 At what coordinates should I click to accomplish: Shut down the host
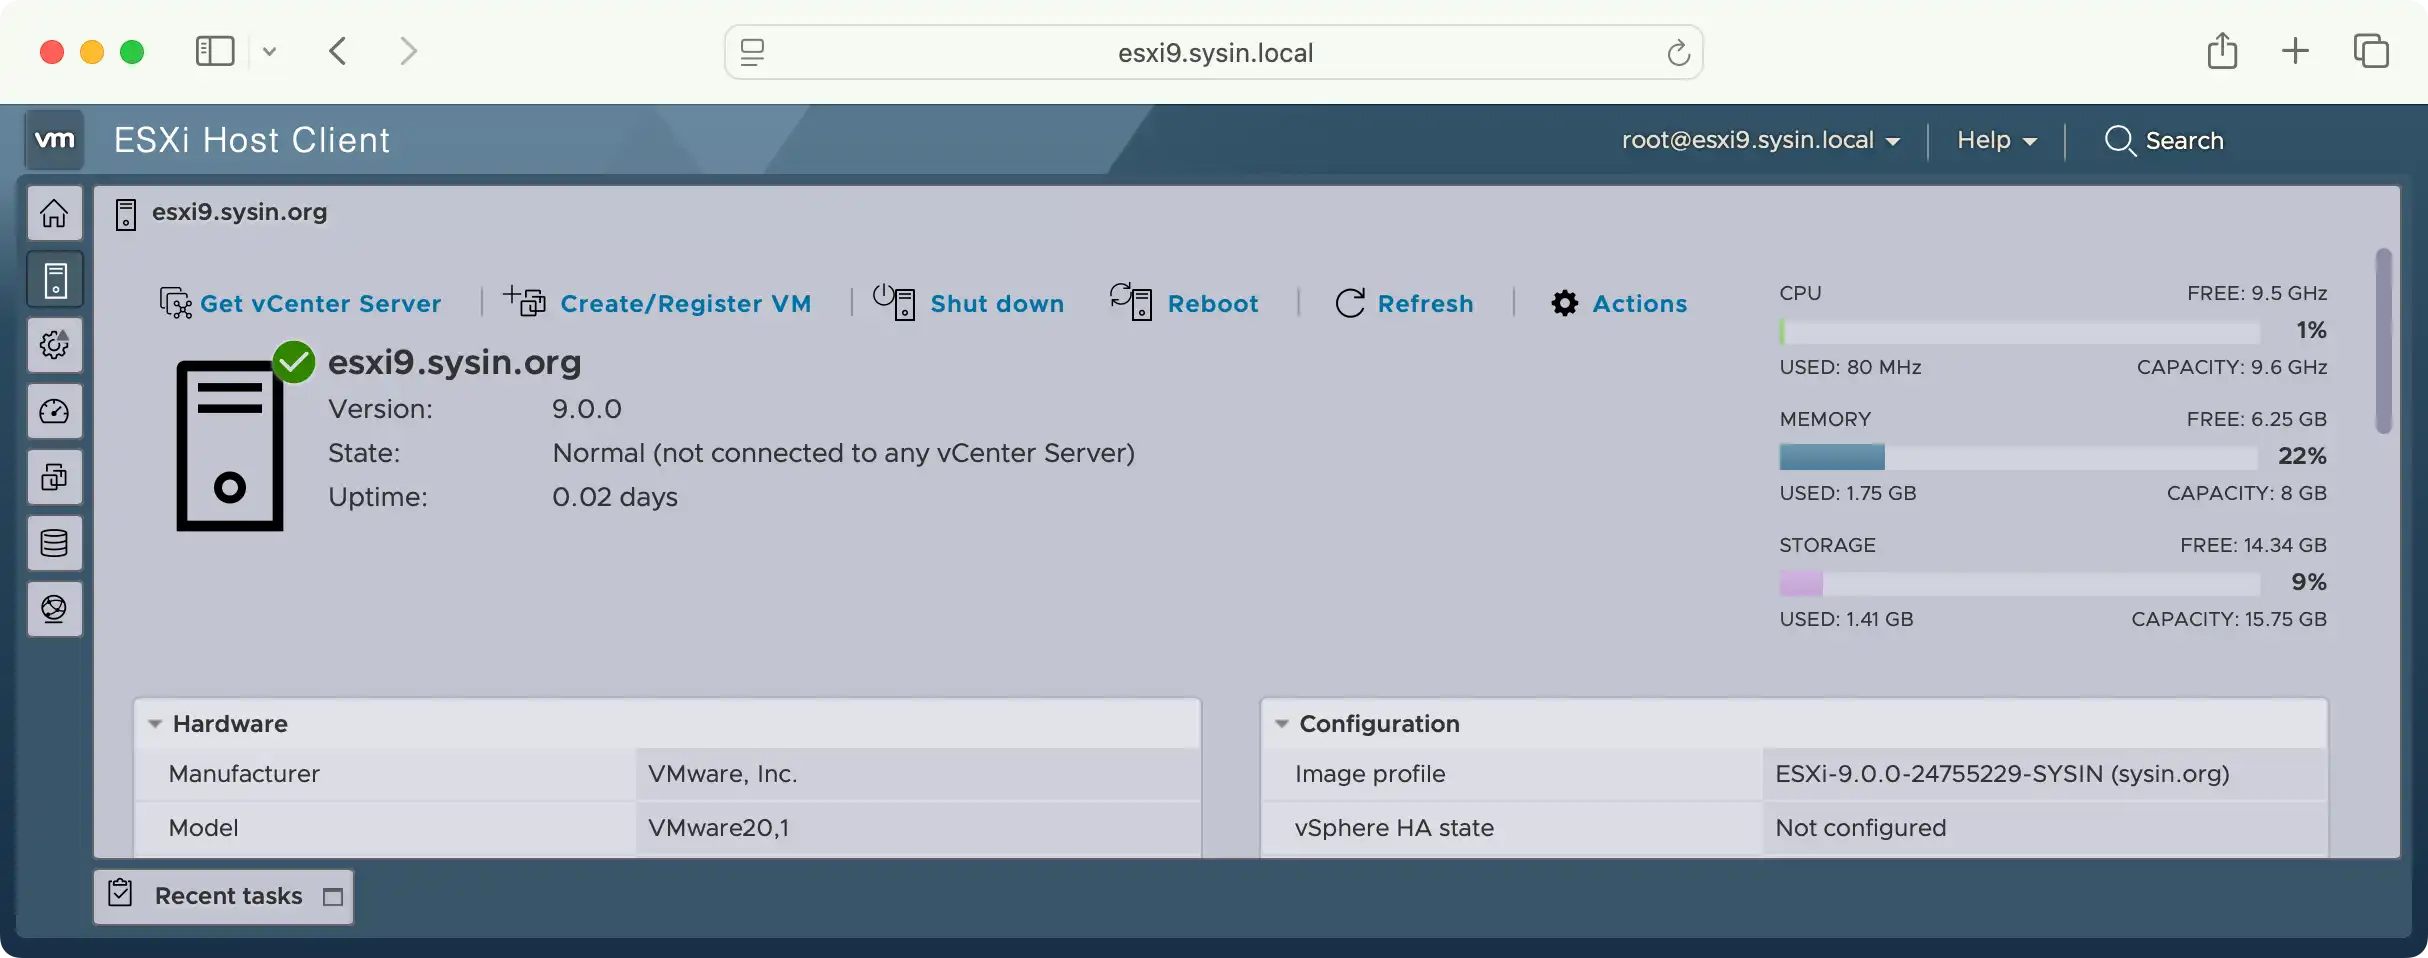pos(997,303)
